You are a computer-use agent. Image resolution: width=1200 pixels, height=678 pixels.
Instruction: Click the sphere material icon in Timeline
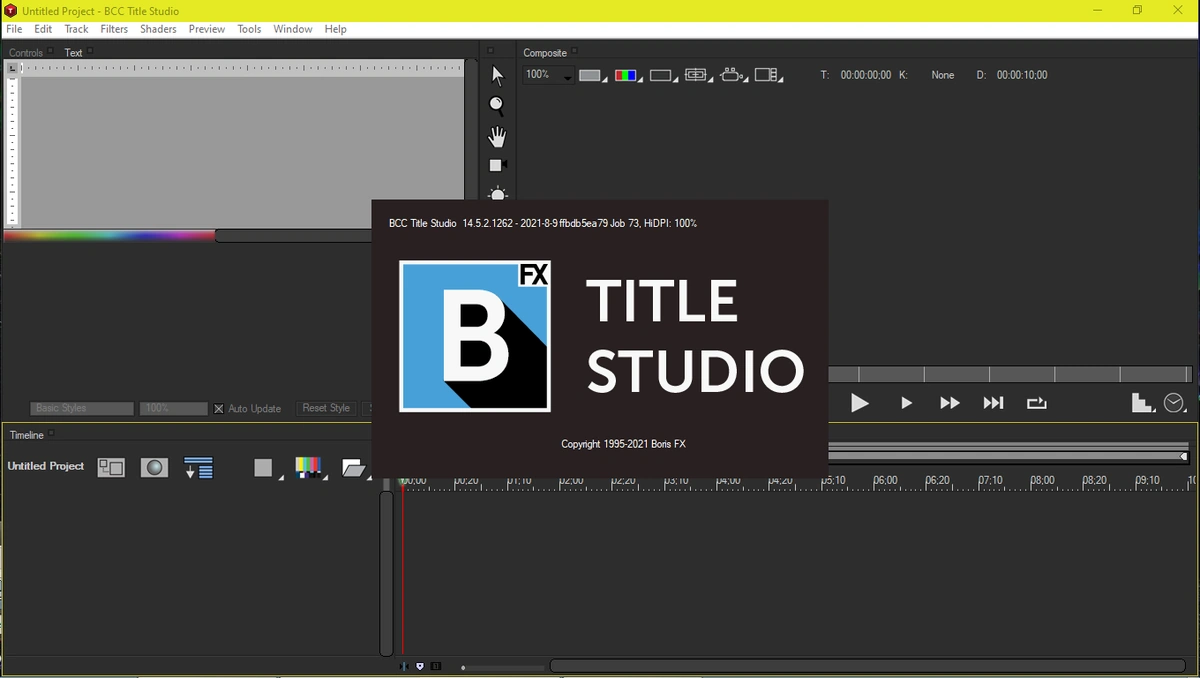(x=154, y=467)
